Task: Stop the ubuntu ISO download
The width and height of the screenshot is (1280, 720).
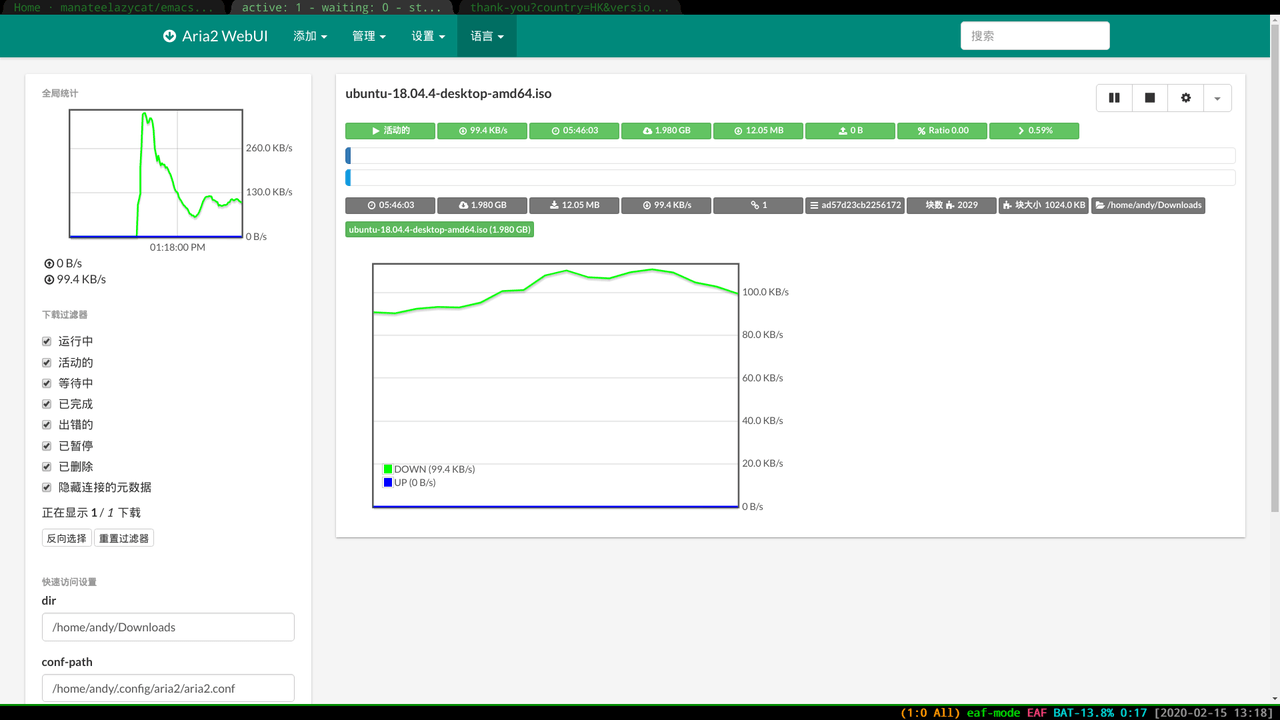Action: tap(1150, 98)
